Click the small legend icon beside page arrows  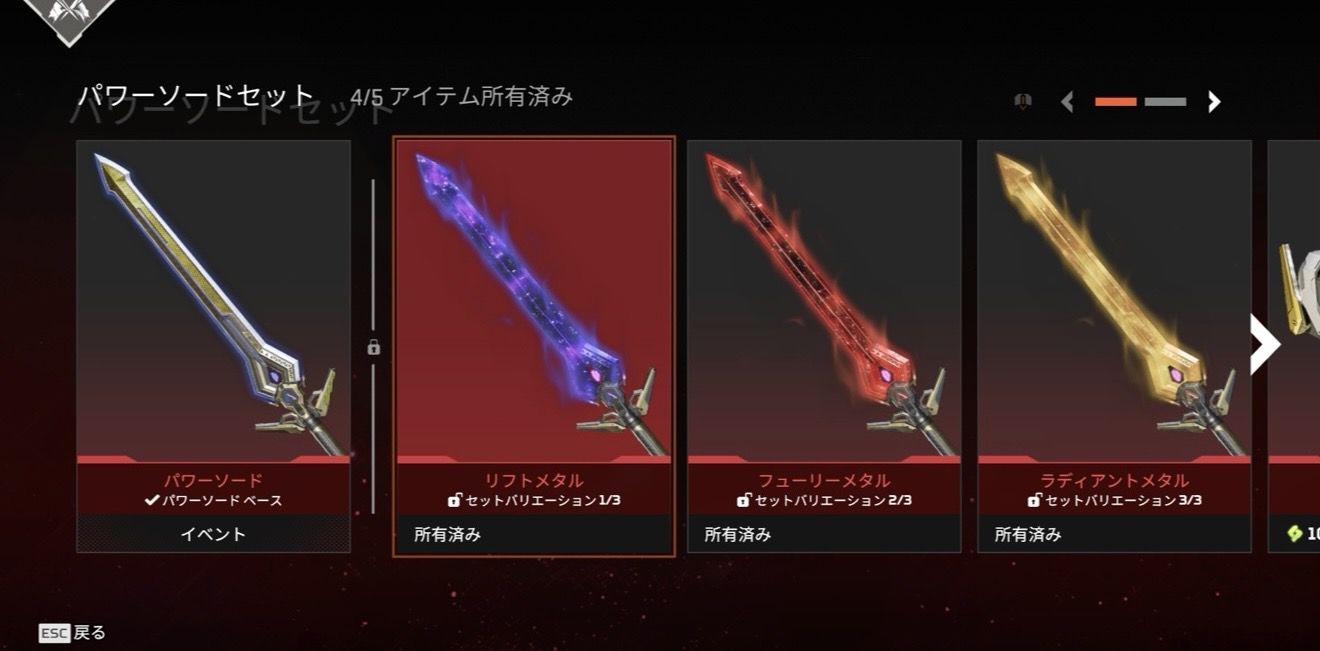[1022, 101]
